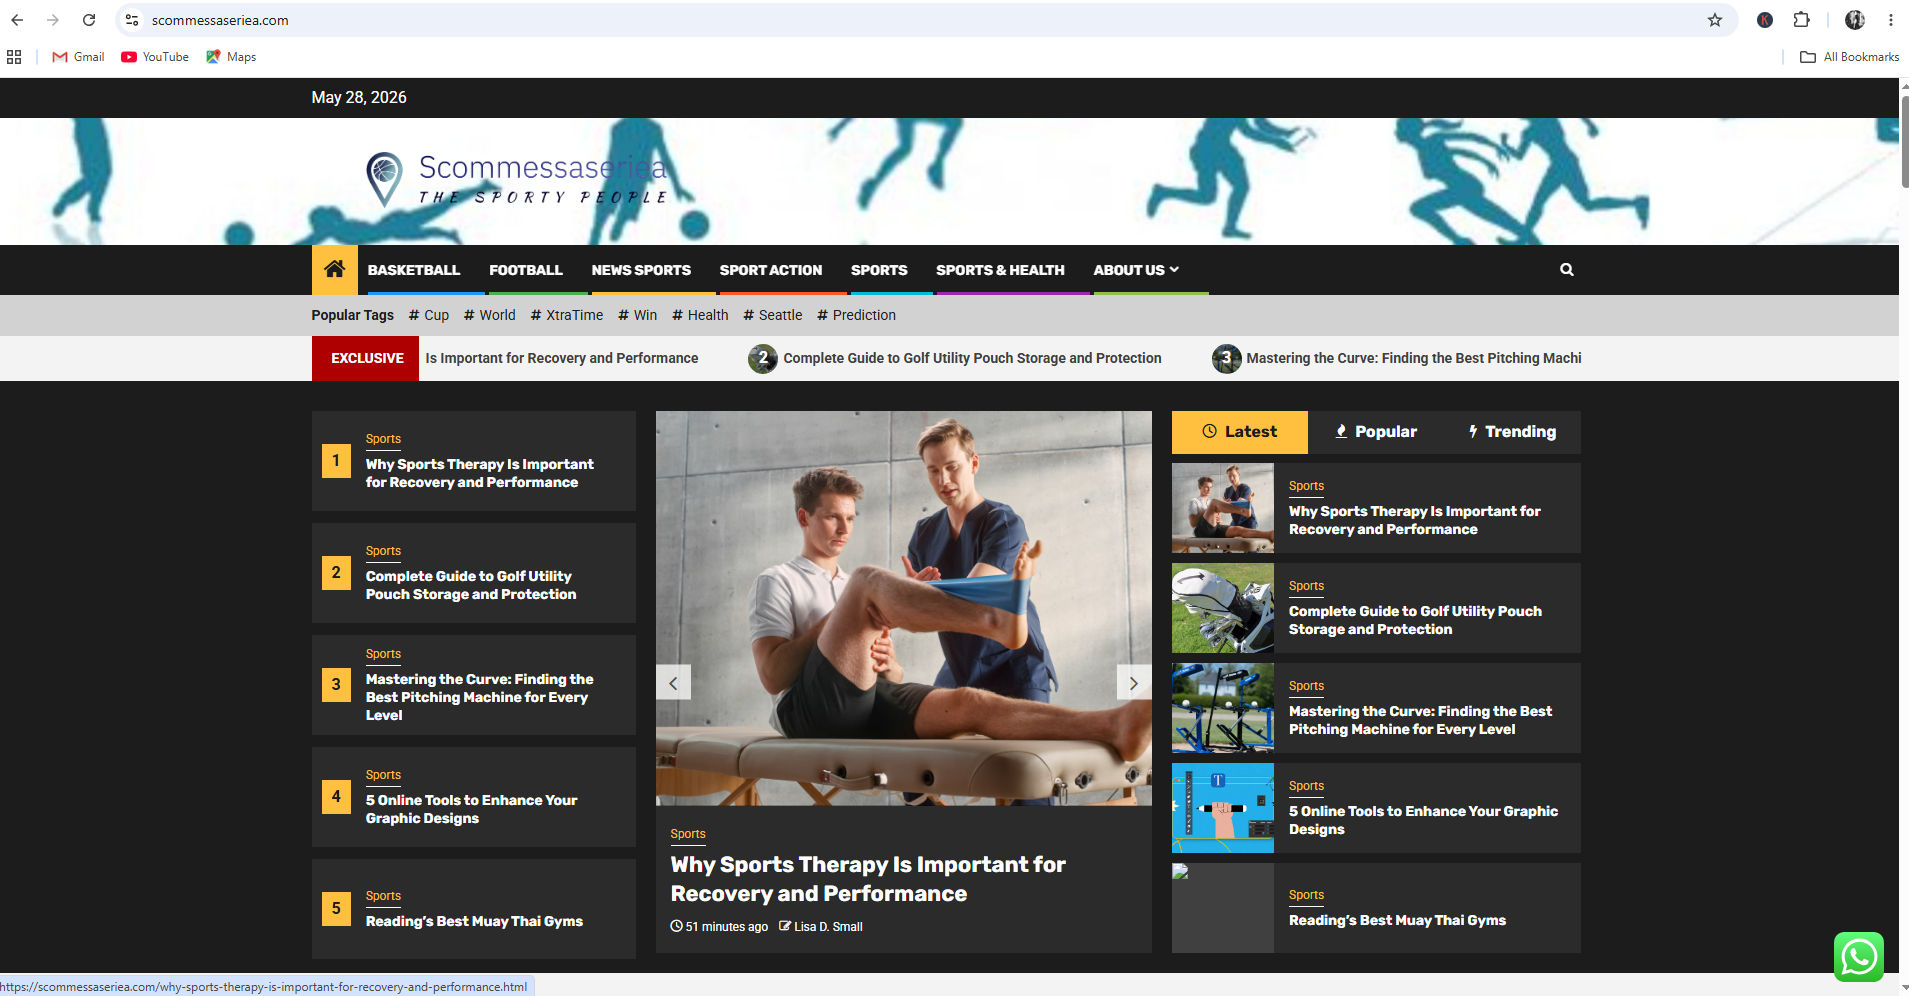Screen dimensions: 1909x996
Task: Open the Maps bookmark
Action: 231,57
